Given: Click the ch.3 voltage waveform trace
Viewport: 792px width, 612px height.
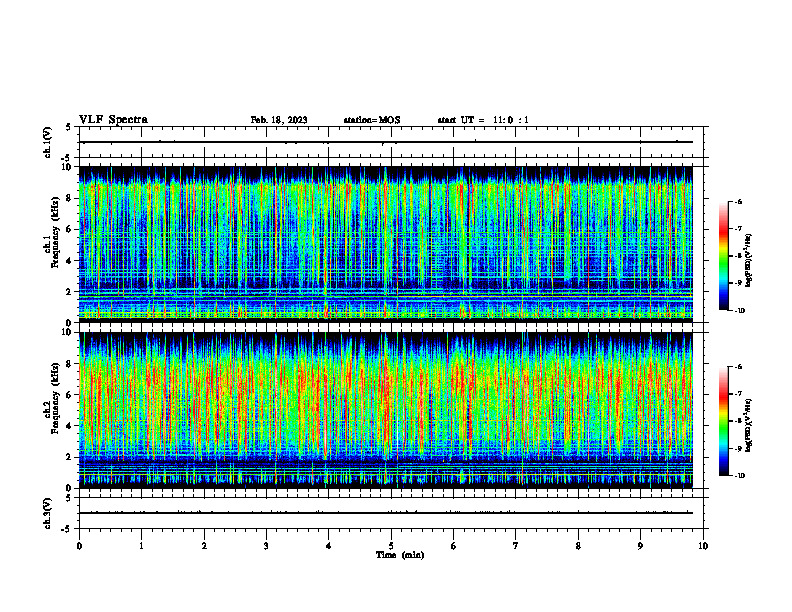Looking at the screenshot, I should (385, 513).
